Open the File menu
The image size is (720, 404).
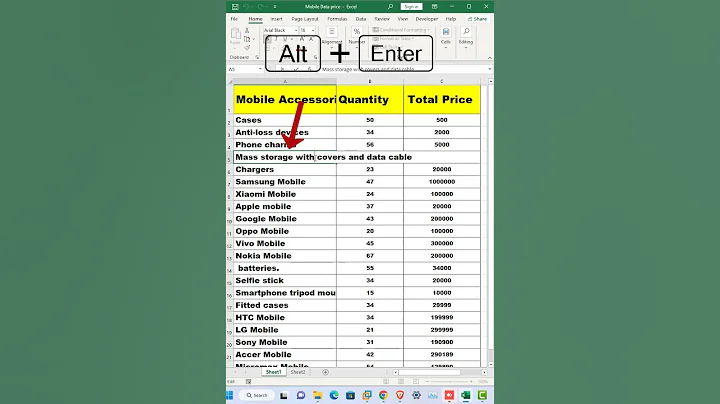[234, 19]
